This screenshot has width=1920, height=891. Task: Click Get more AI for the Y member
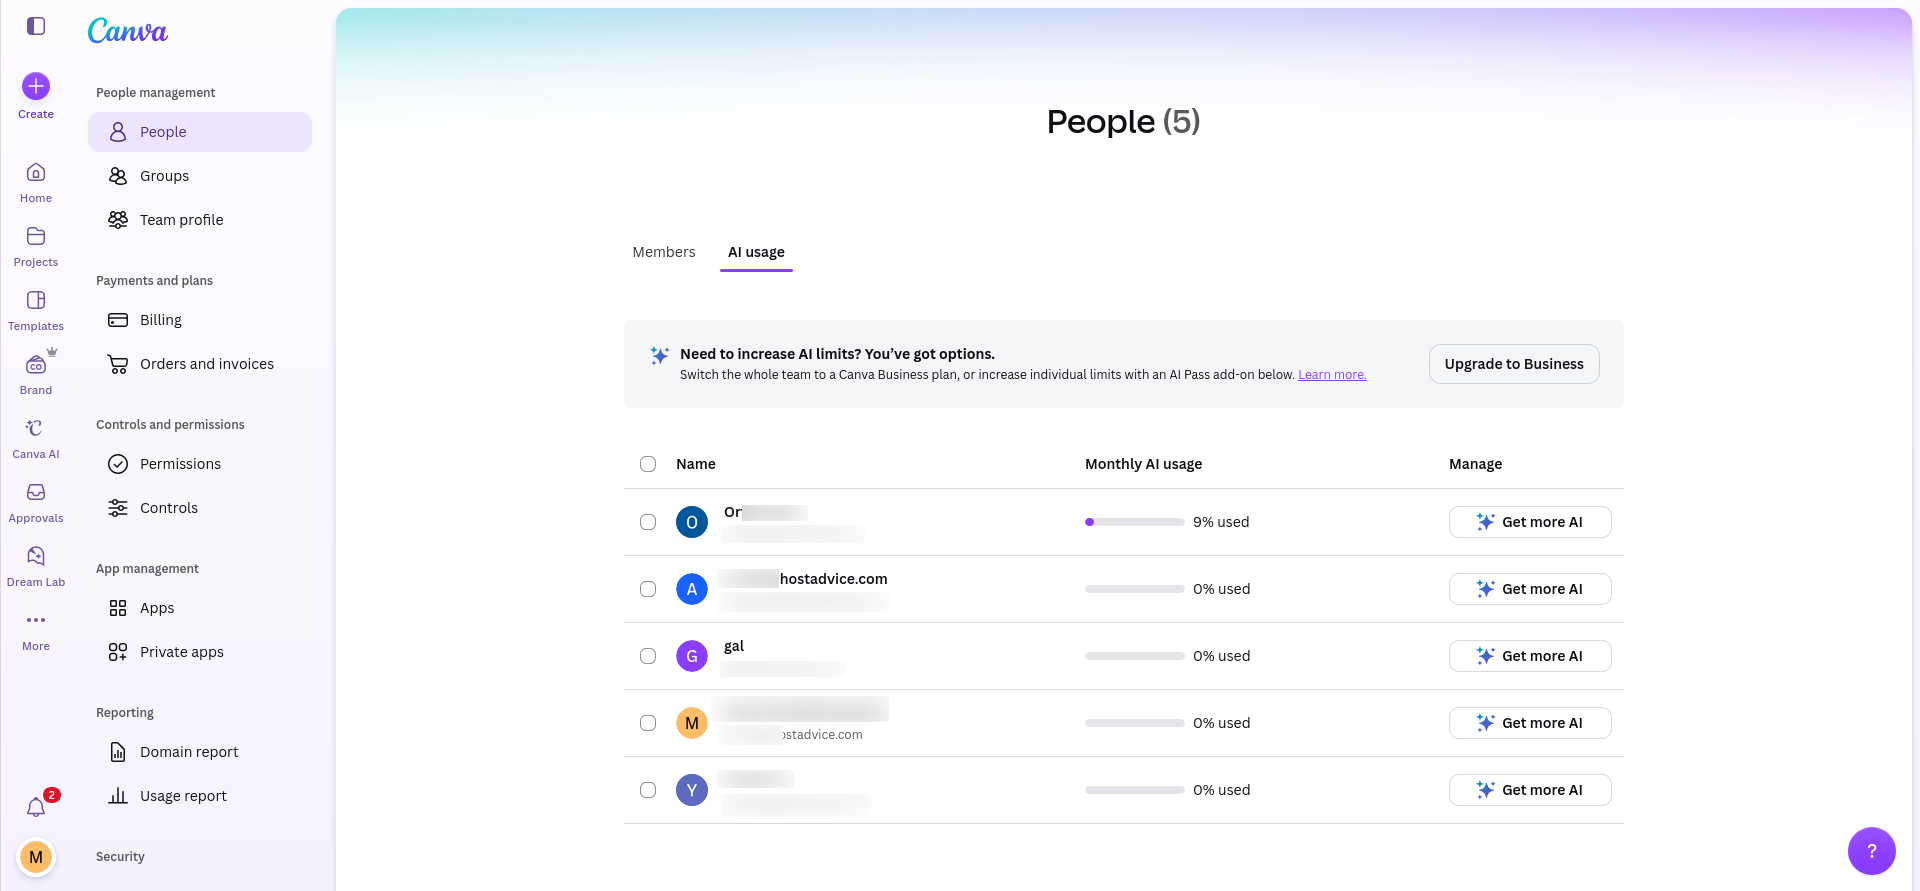pyautogui.click(x=1530, y=790)
